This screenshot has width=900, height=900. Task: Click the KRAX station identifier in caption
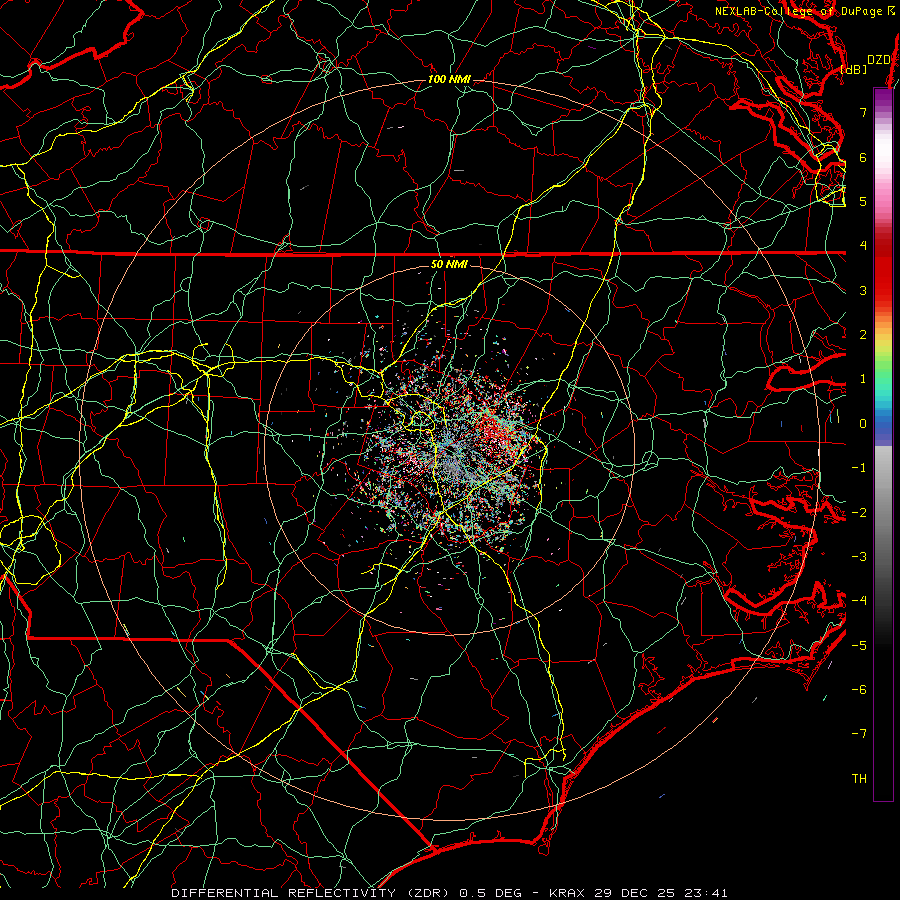pyautogui.click(x=569, y=893)
